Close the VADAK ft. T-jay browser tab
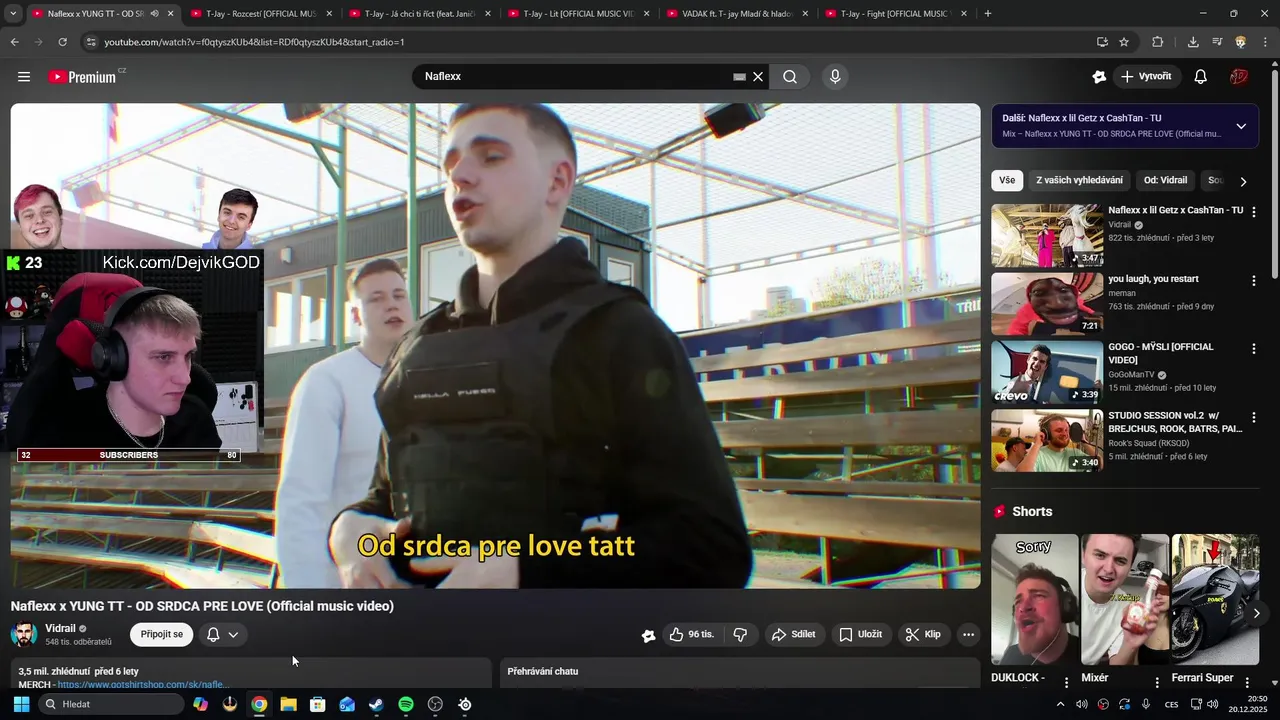This screenshot has width=1280, height=720. [805, 14]
